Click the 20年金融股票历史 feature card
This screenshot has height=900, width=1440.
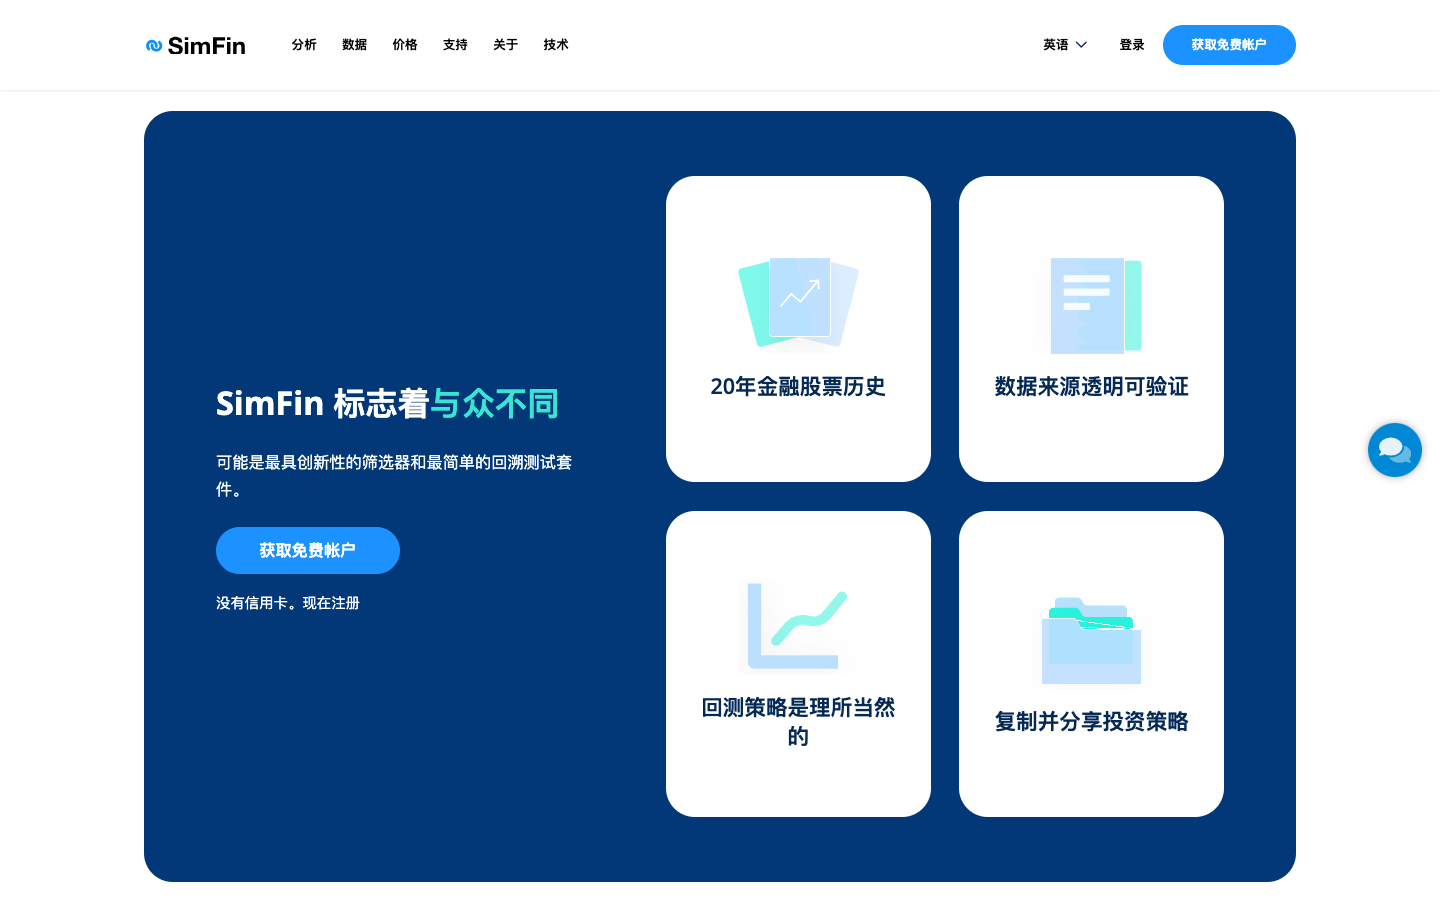798,328
